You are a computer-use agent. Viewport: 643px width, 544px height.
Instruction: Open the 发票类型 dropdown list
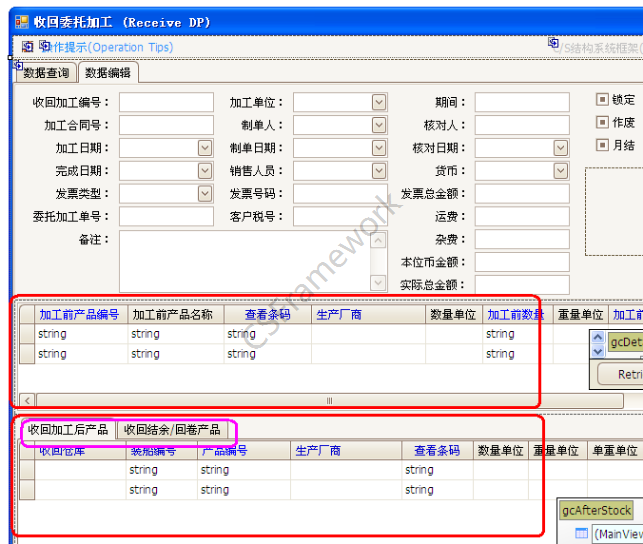pos(205,194)
